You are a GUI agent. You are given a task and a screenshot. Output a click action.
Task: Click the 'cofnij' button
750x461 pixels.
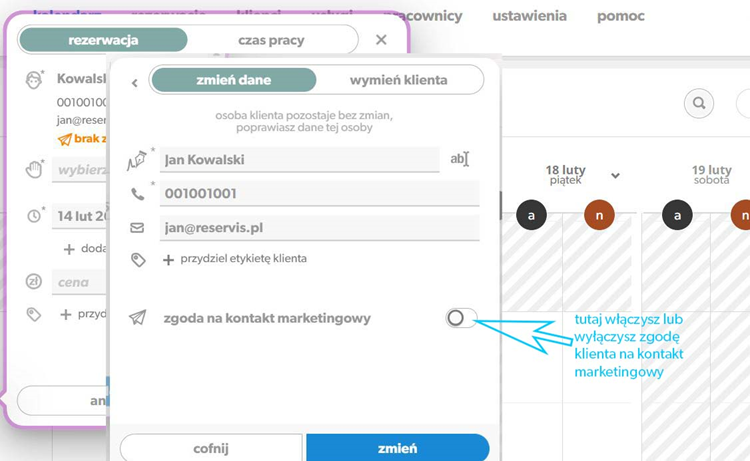pyautogui.click(x=211, y=448)
